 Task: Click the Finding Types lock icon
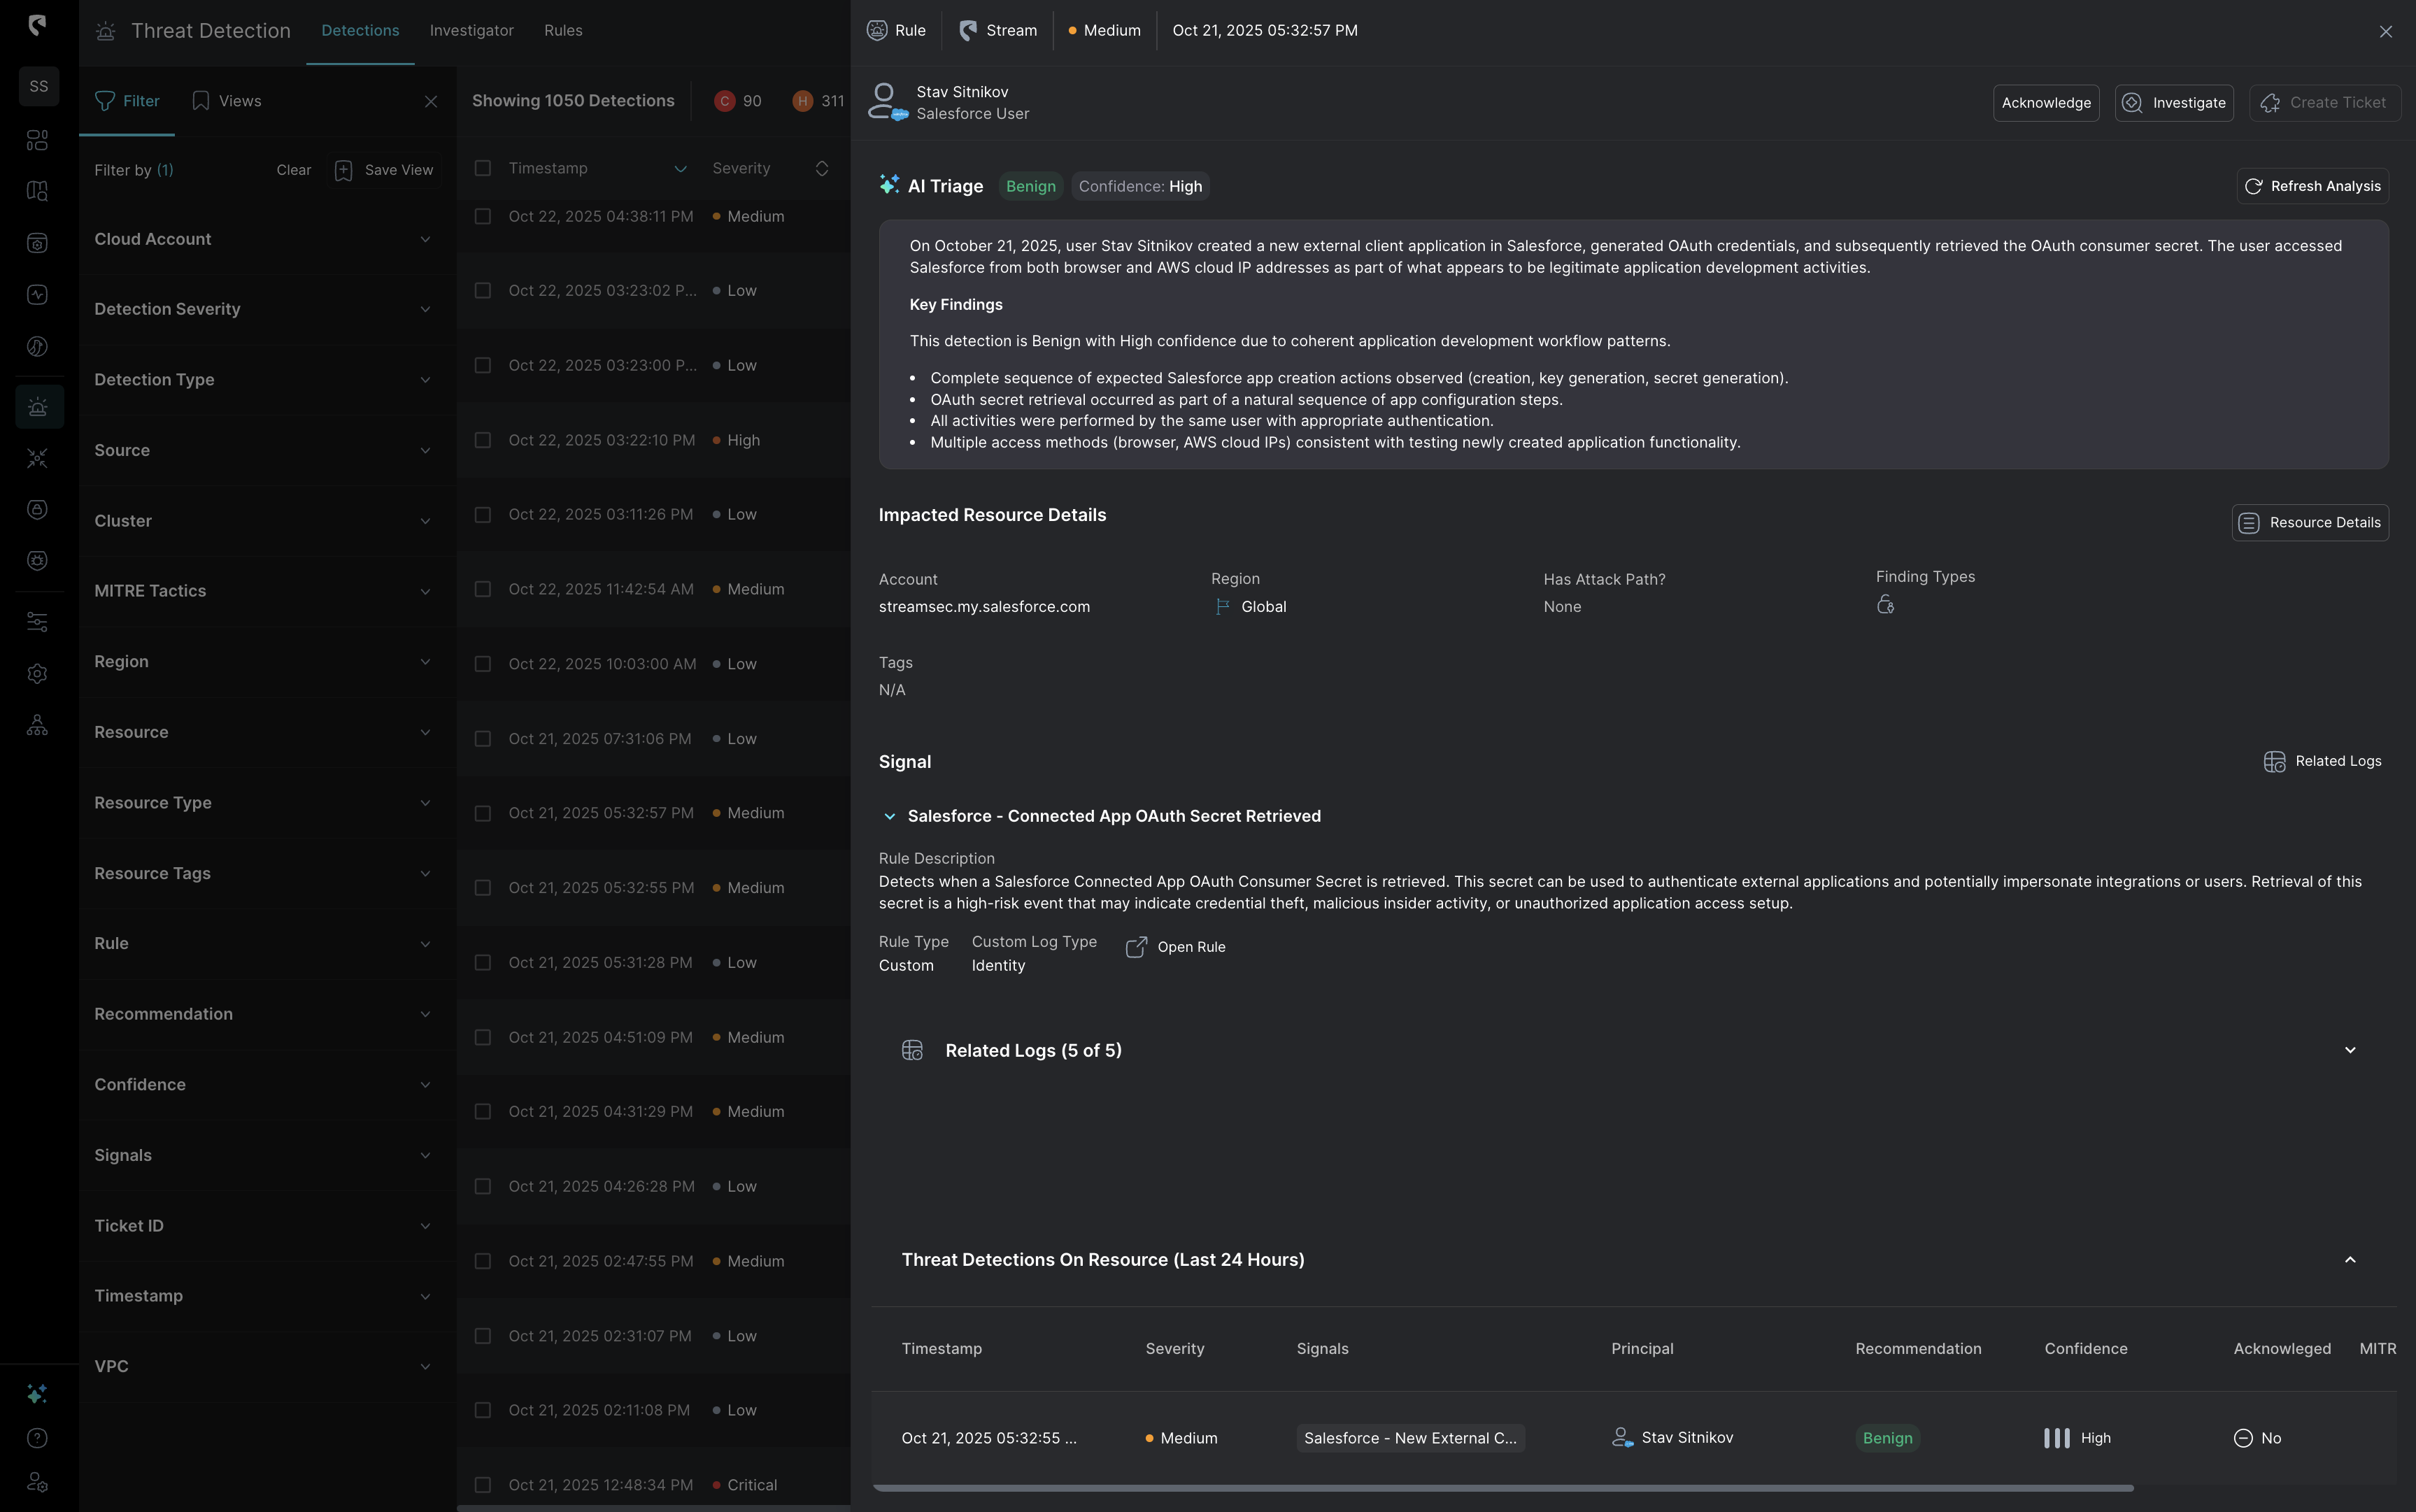coord(1885,605)
